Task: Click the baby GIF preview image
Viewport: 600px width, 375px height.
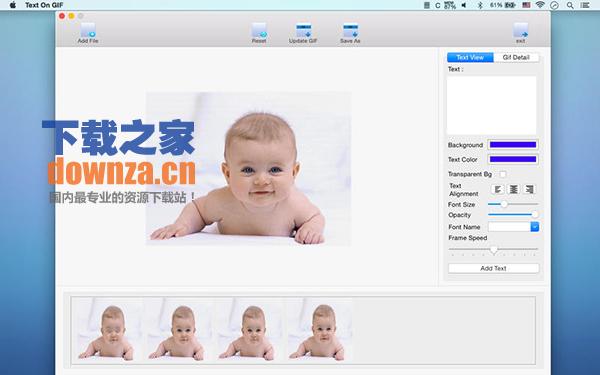Action: [x=248, y=168]
